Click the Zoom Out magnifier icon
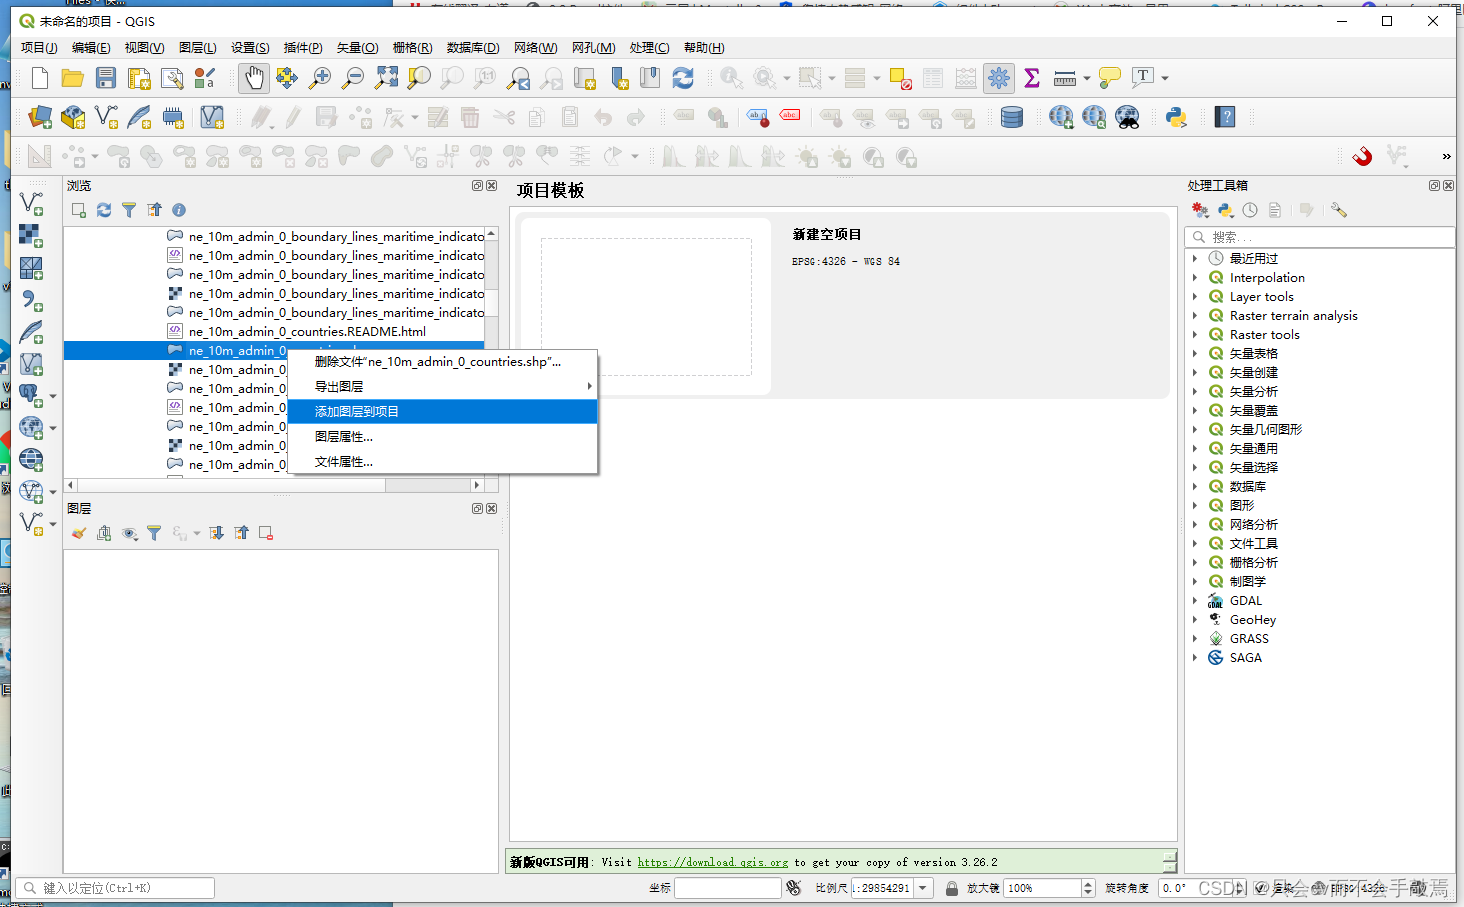This screenshot has width=1464, height=907. (x=353, y=78)
